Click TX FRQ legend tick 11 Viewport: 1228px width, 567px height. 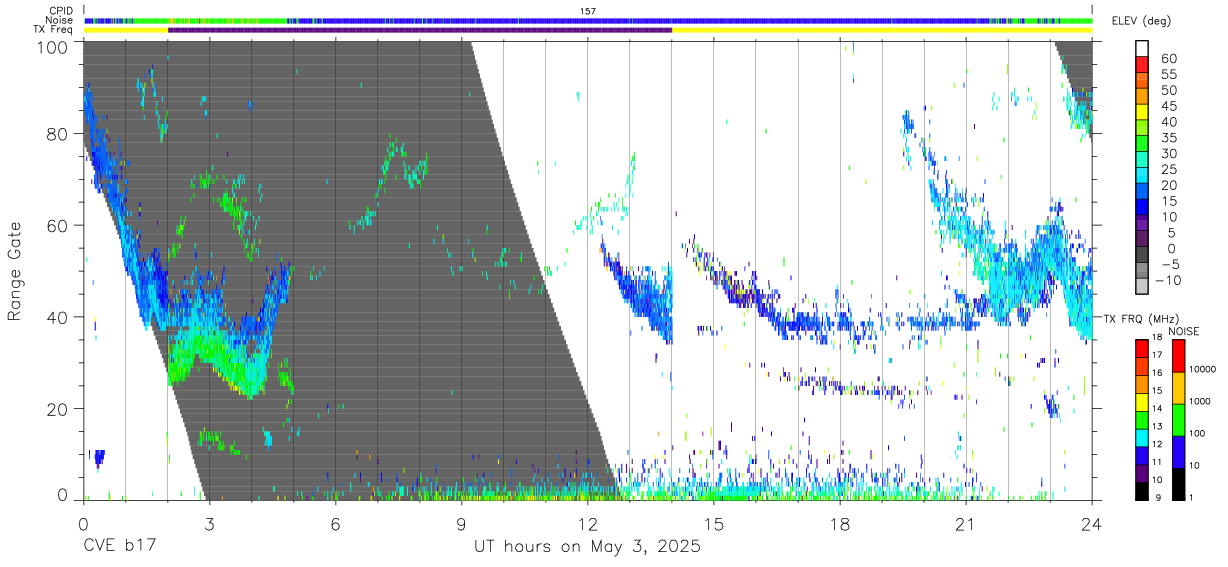1156,462
